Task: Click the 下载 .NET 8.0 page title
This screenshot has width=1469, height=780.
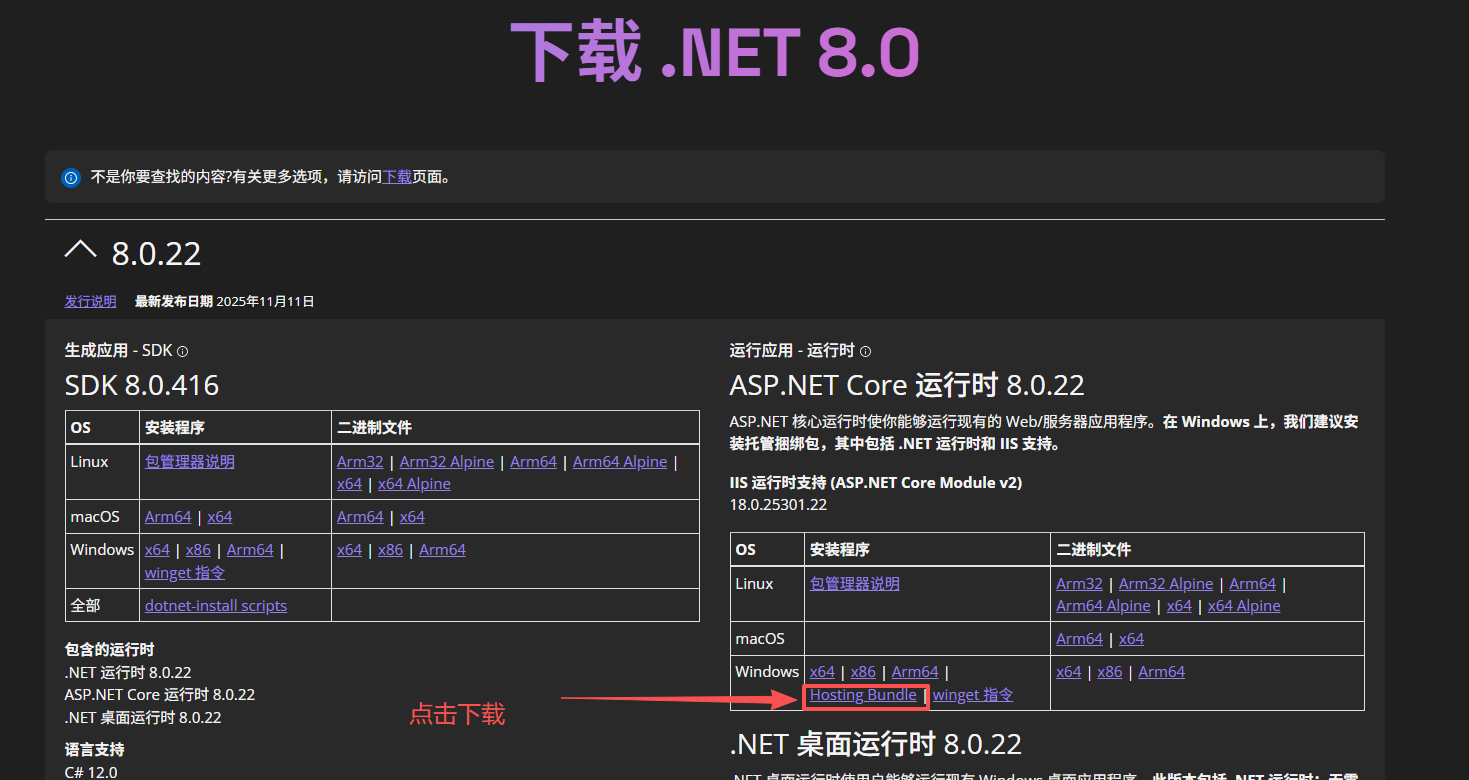Action: point(715,52)
